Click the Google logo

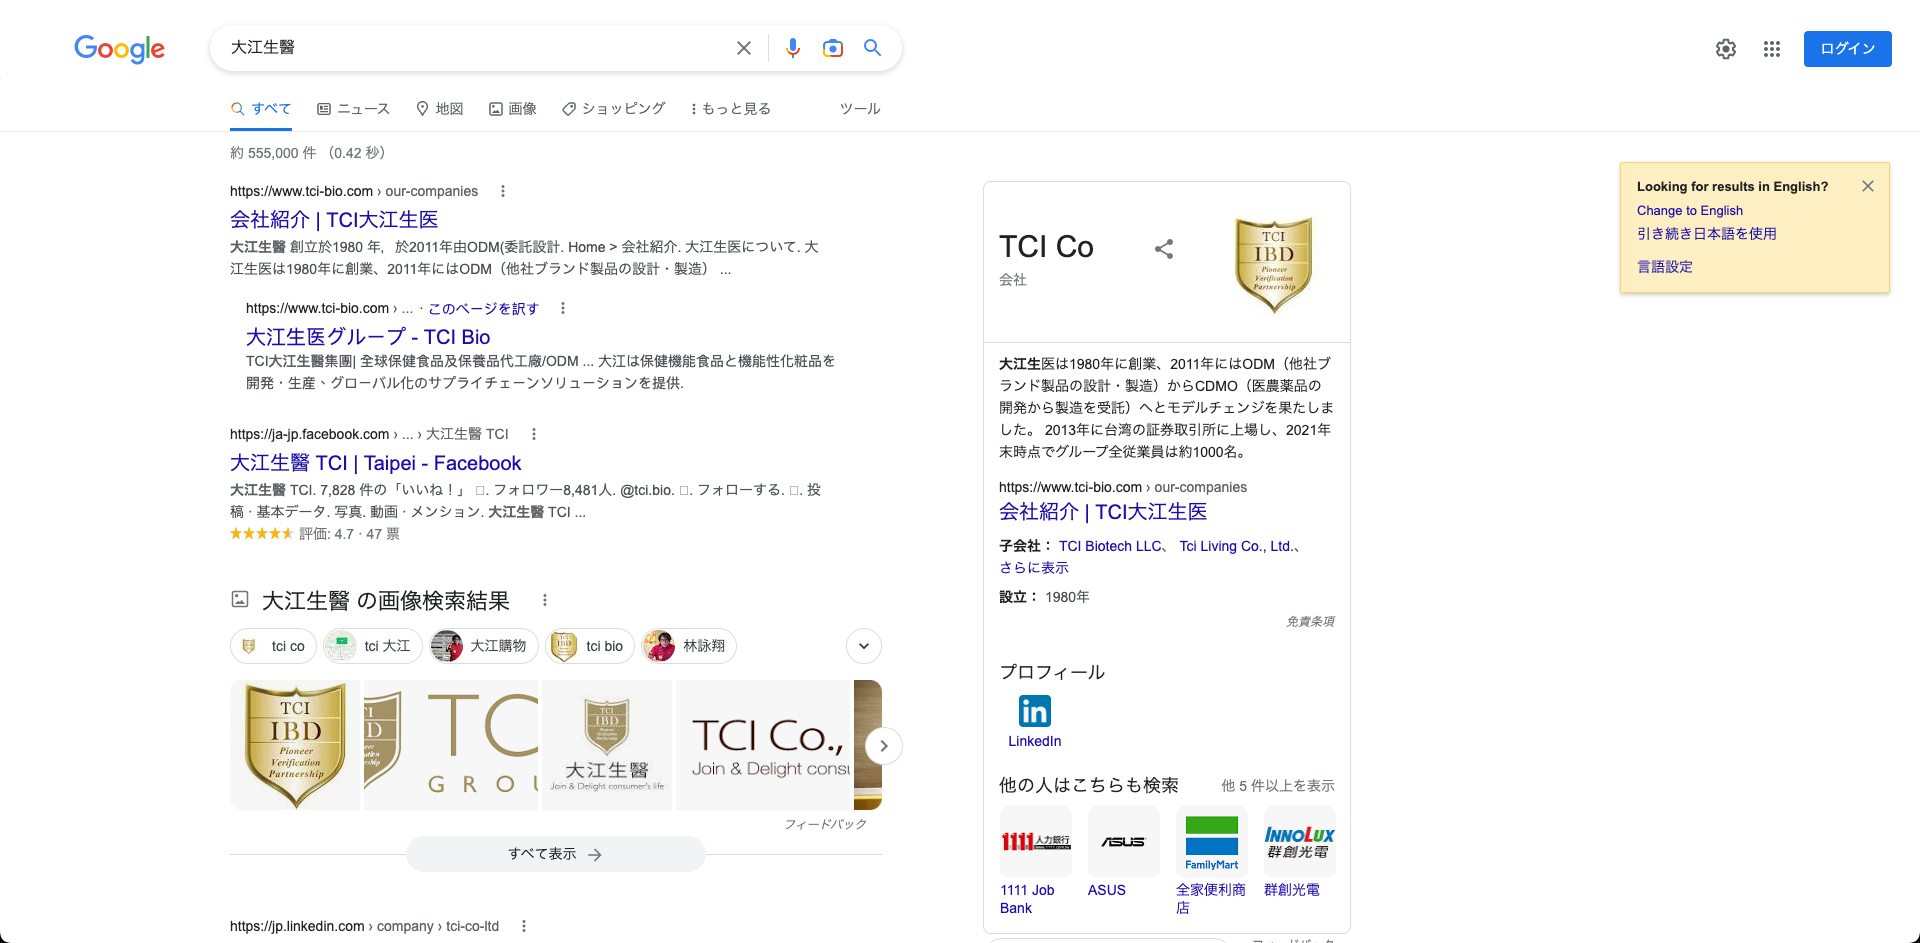point(119,48)
